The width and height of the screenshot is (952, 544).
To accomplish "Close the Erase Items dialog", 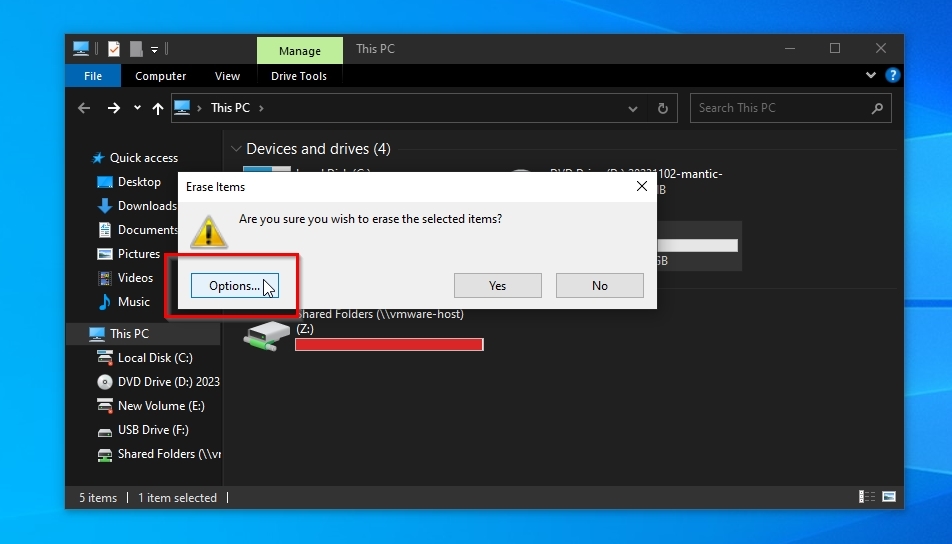I will click(642, 186).
